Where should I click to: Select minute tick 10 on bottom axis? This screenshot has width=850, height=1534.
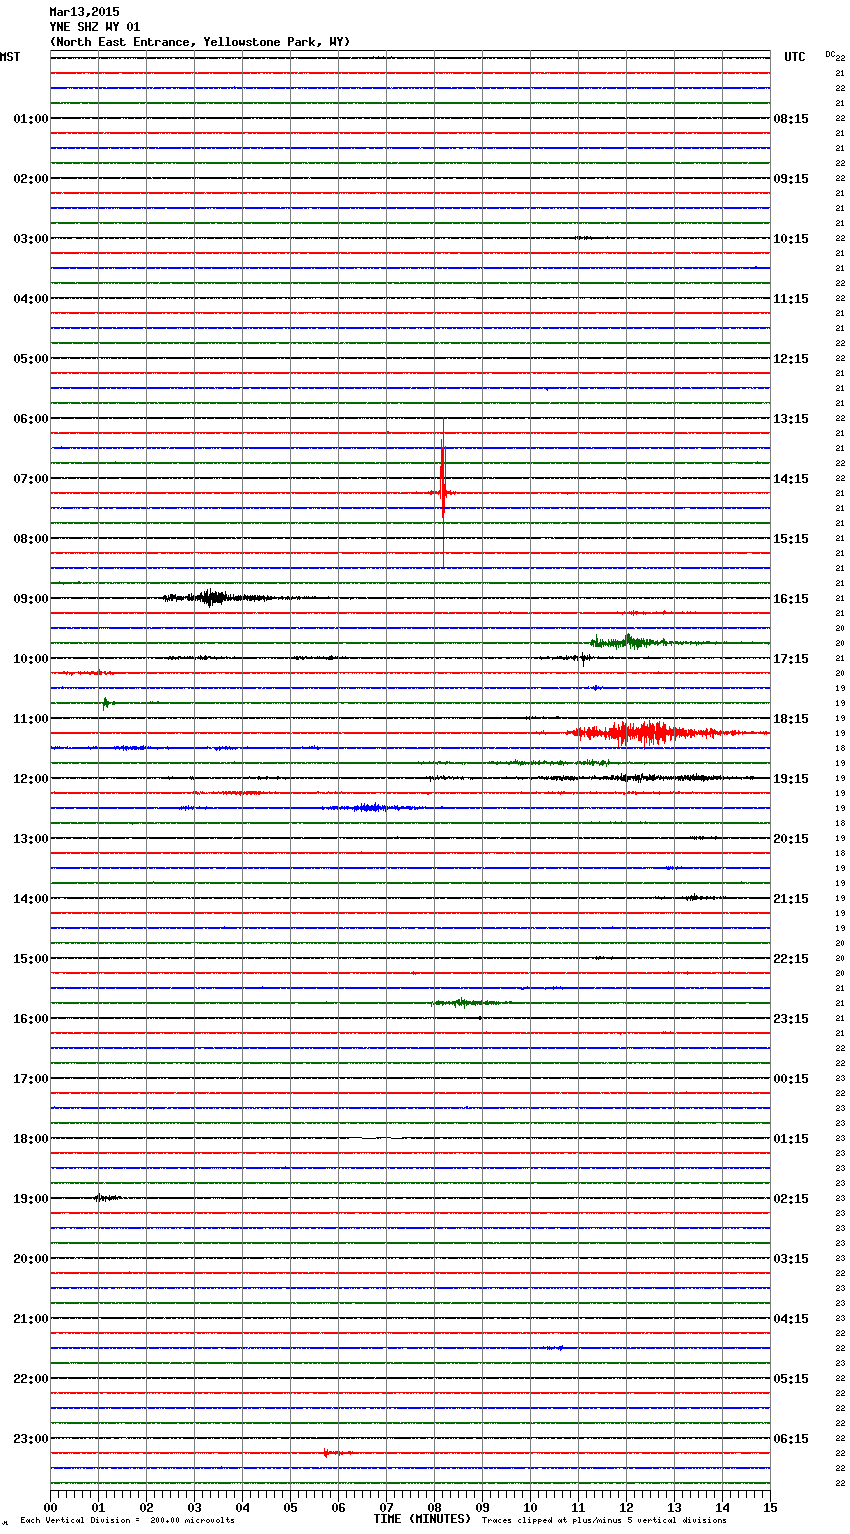click(x=531, y=1507)
